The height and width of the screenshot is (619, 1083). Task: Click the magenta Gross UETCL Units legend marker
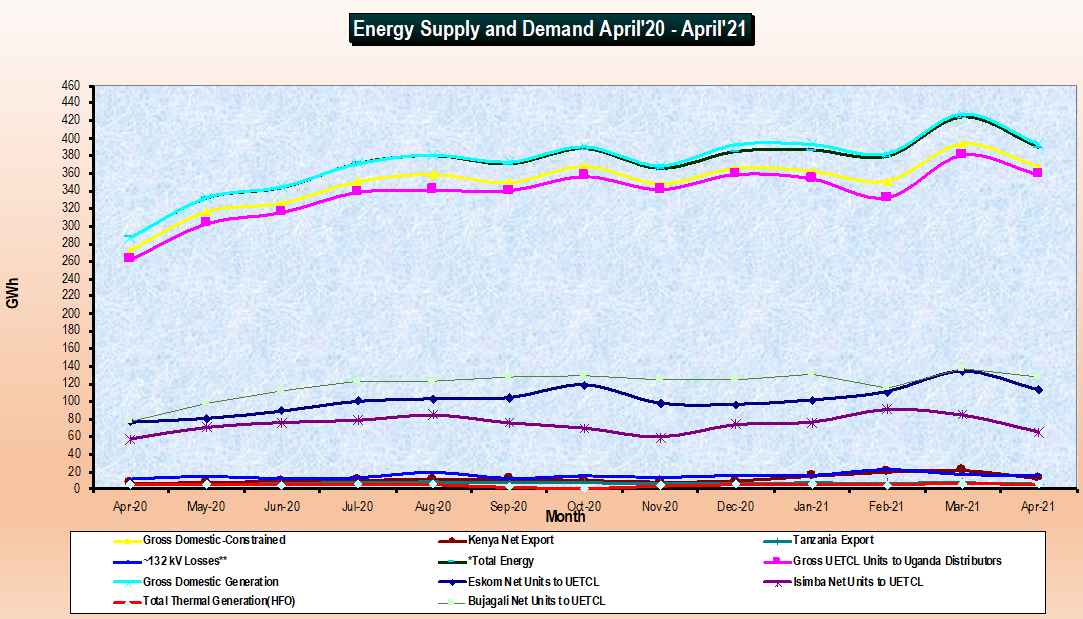point(777,561)
